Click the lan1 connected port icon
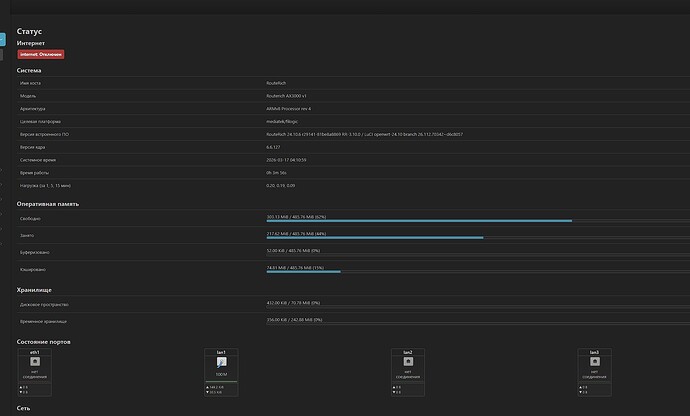 point(221,362)
